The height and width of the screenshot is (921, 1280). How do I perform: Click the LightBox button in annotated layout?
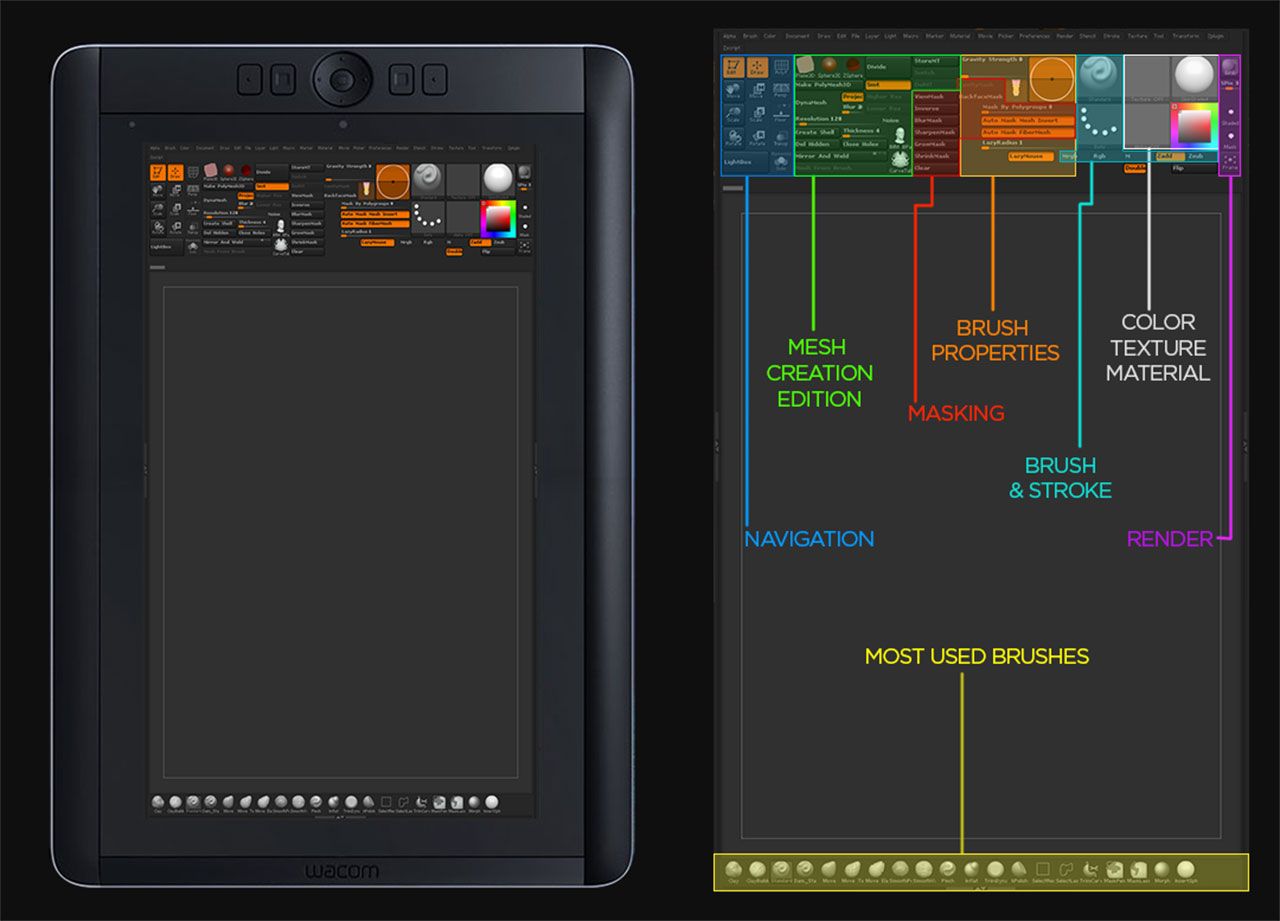(x=746, y=162)
